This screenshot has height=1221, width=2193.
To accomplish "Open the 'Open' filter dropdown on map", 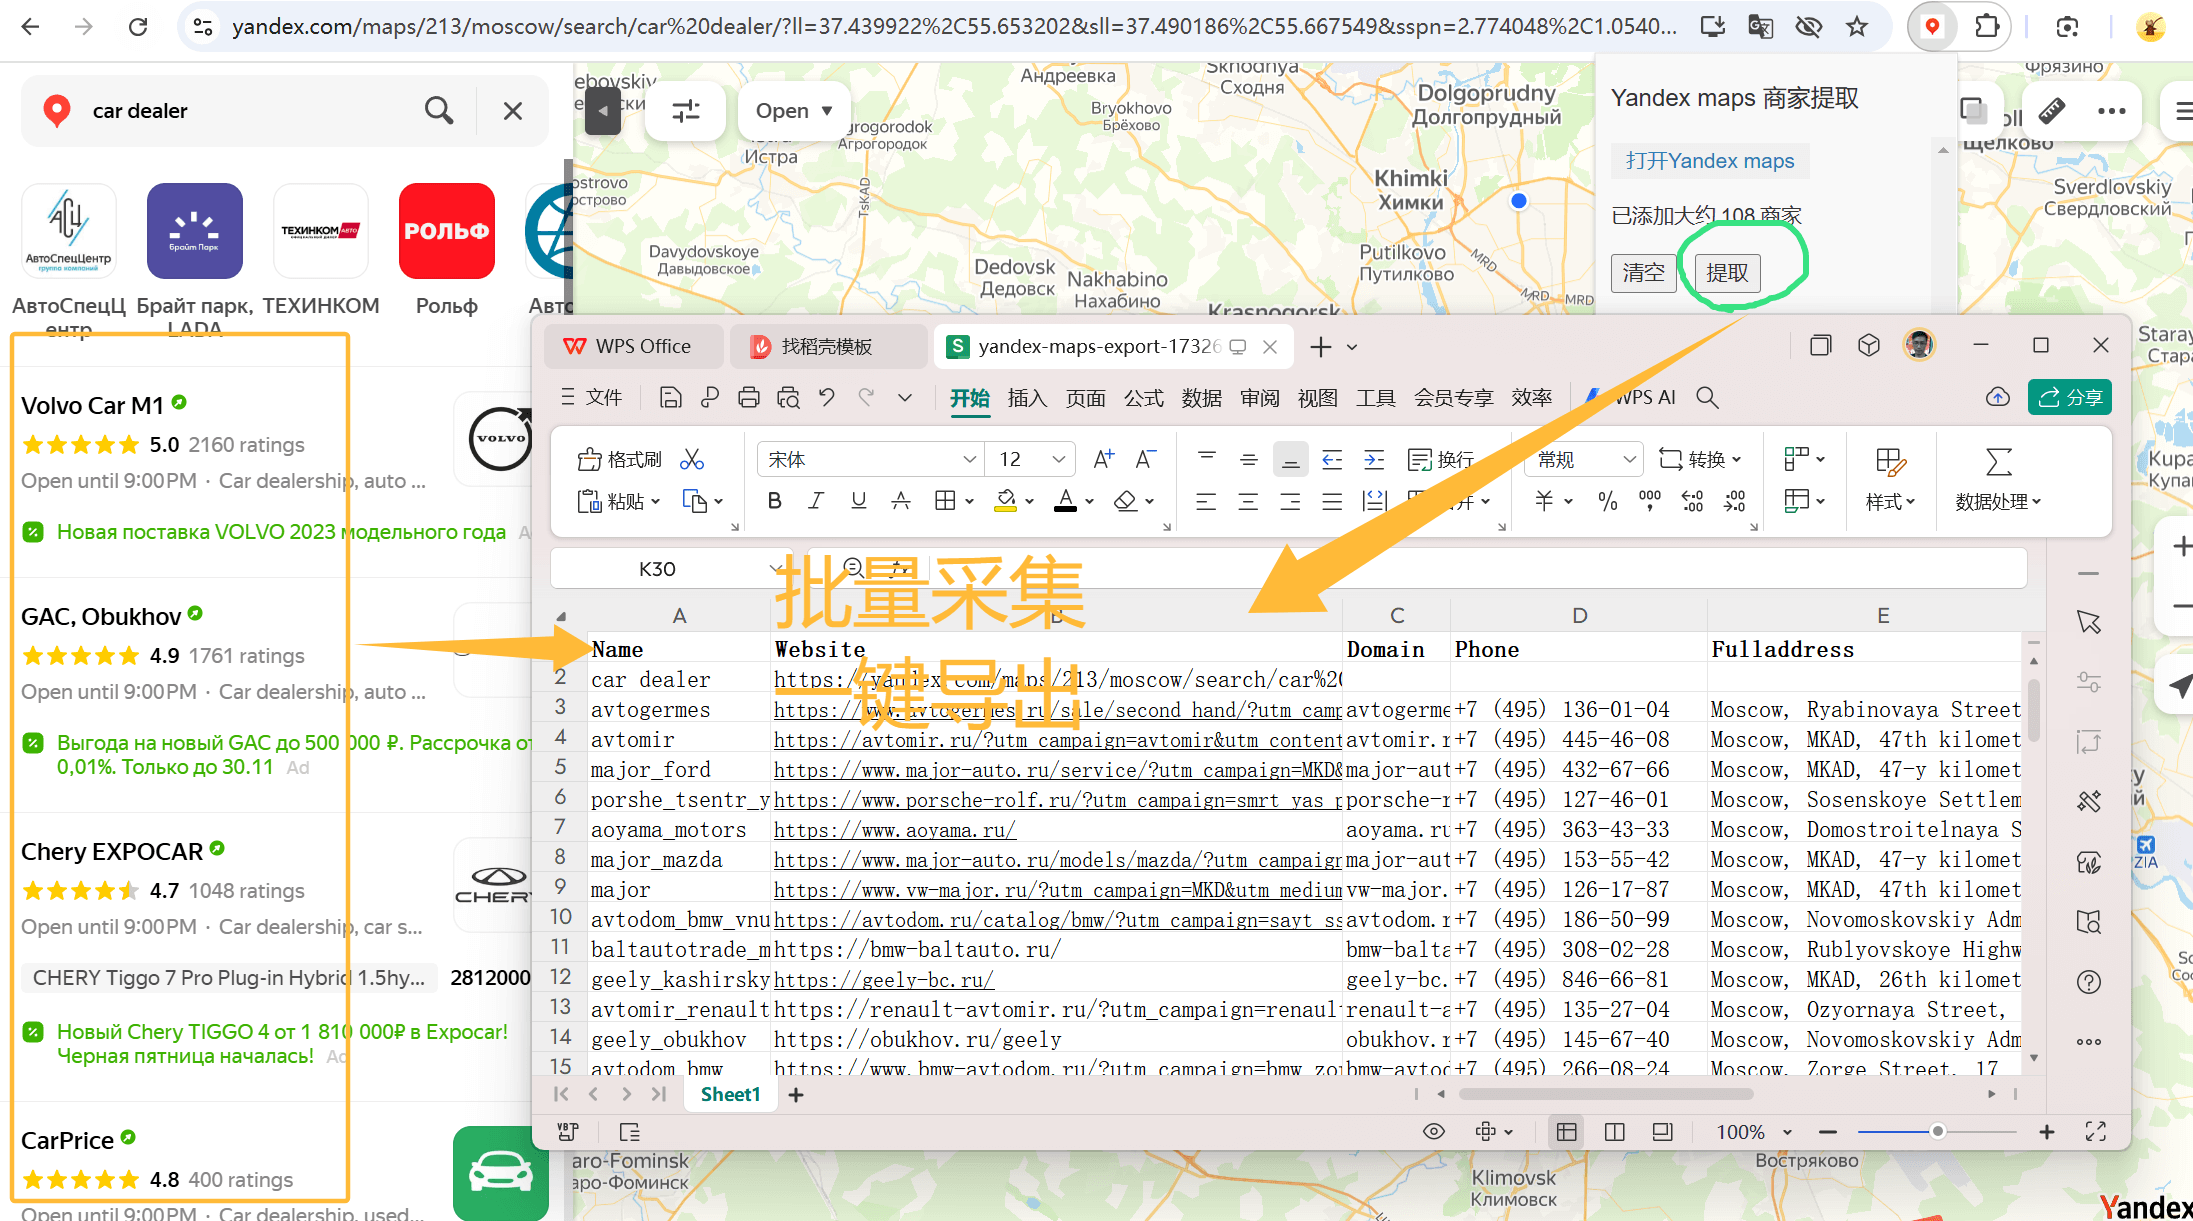I will (794, 111).
